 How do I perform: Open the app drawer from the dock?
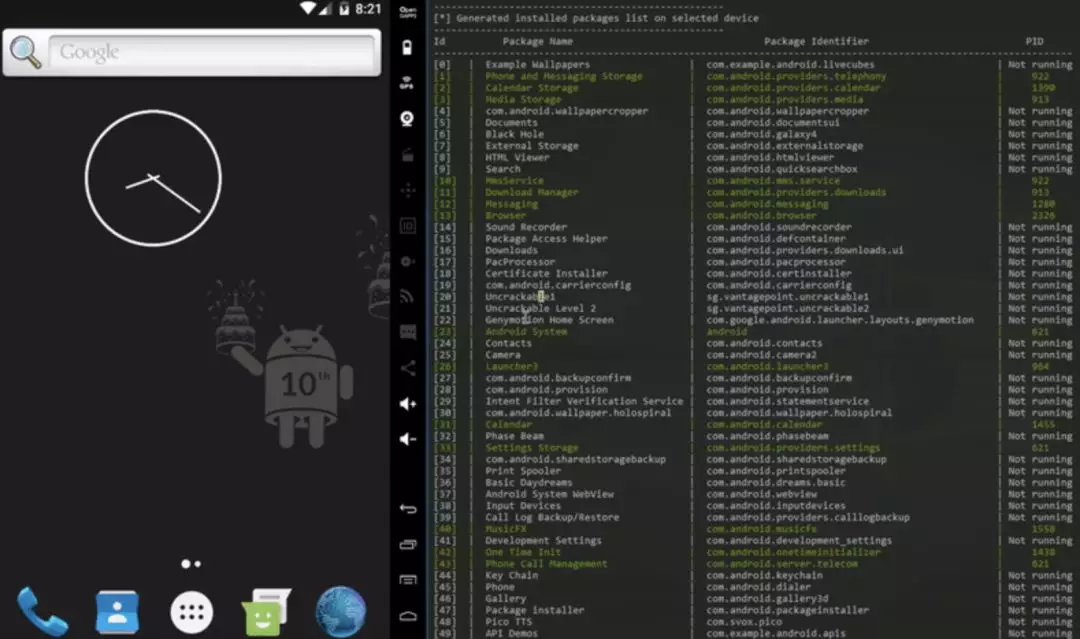click(x=191, y=612)
